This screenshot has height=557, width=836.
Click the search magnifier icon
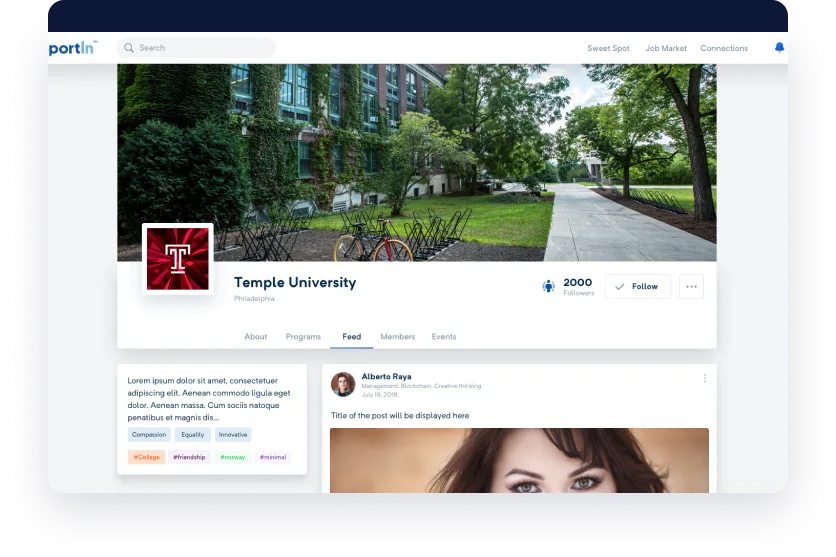click(x=128, y=48)
